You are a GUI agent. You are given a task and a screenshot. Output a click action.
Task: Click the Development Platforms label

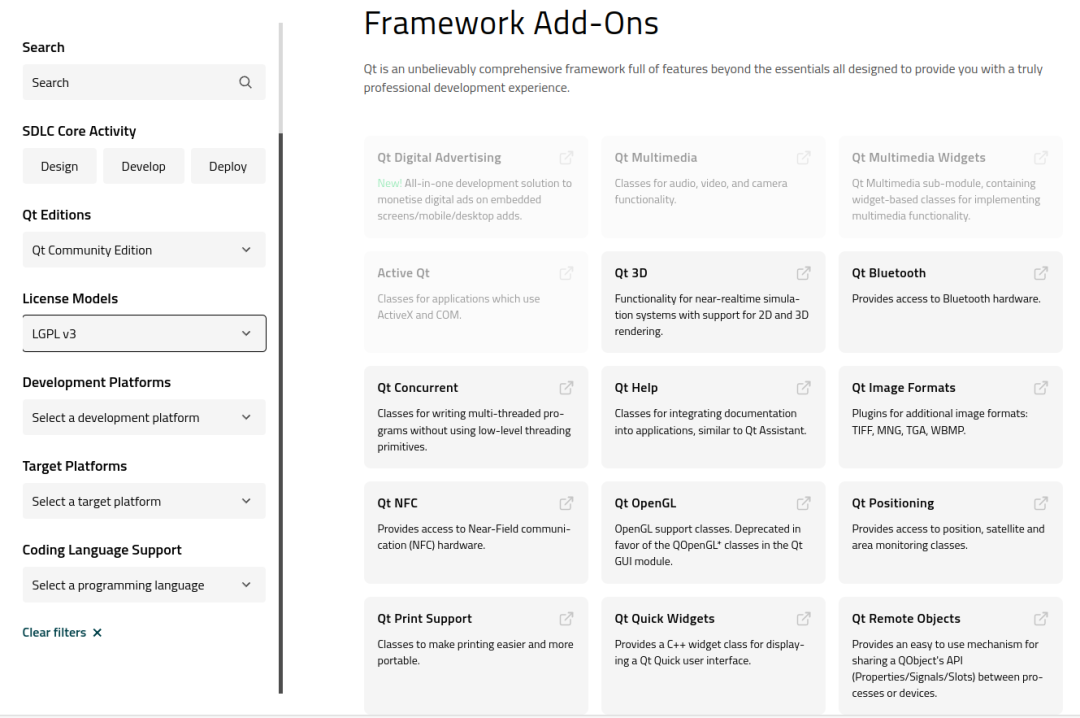(96, 382)
